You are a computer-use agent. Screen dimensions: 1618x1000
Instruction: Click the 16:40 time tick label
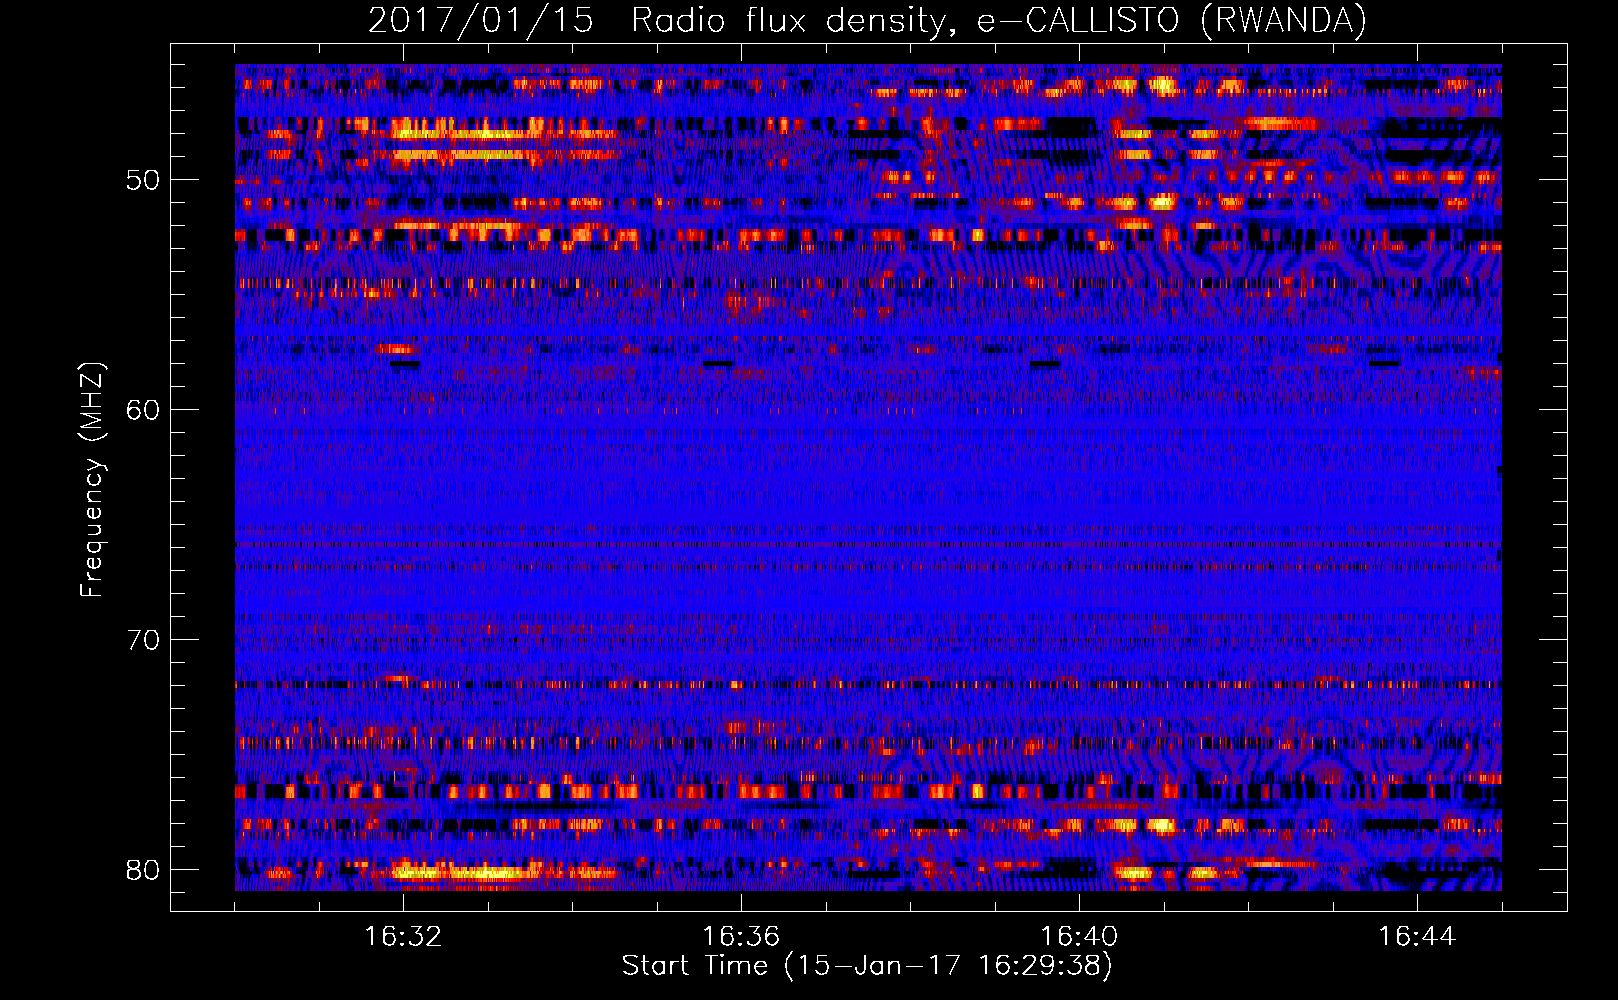point(1079,936)
